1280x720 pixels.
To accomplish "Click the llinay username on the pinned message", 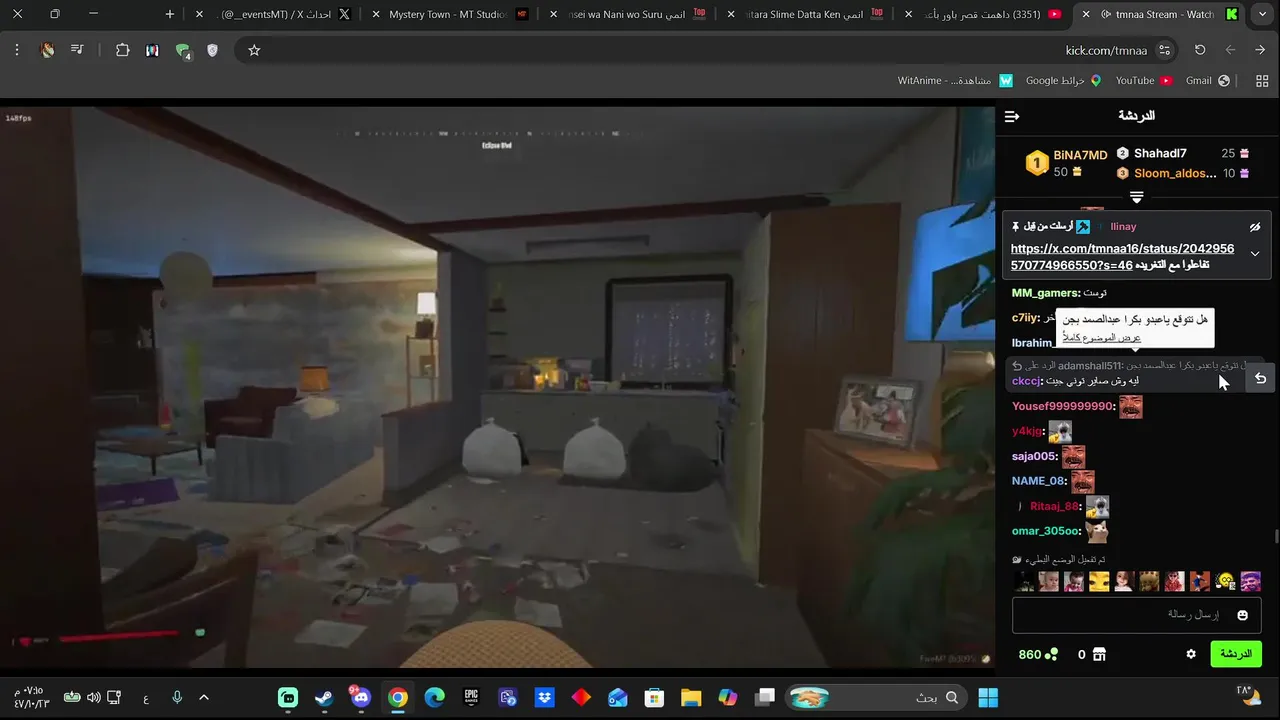I will point(1123,227).
